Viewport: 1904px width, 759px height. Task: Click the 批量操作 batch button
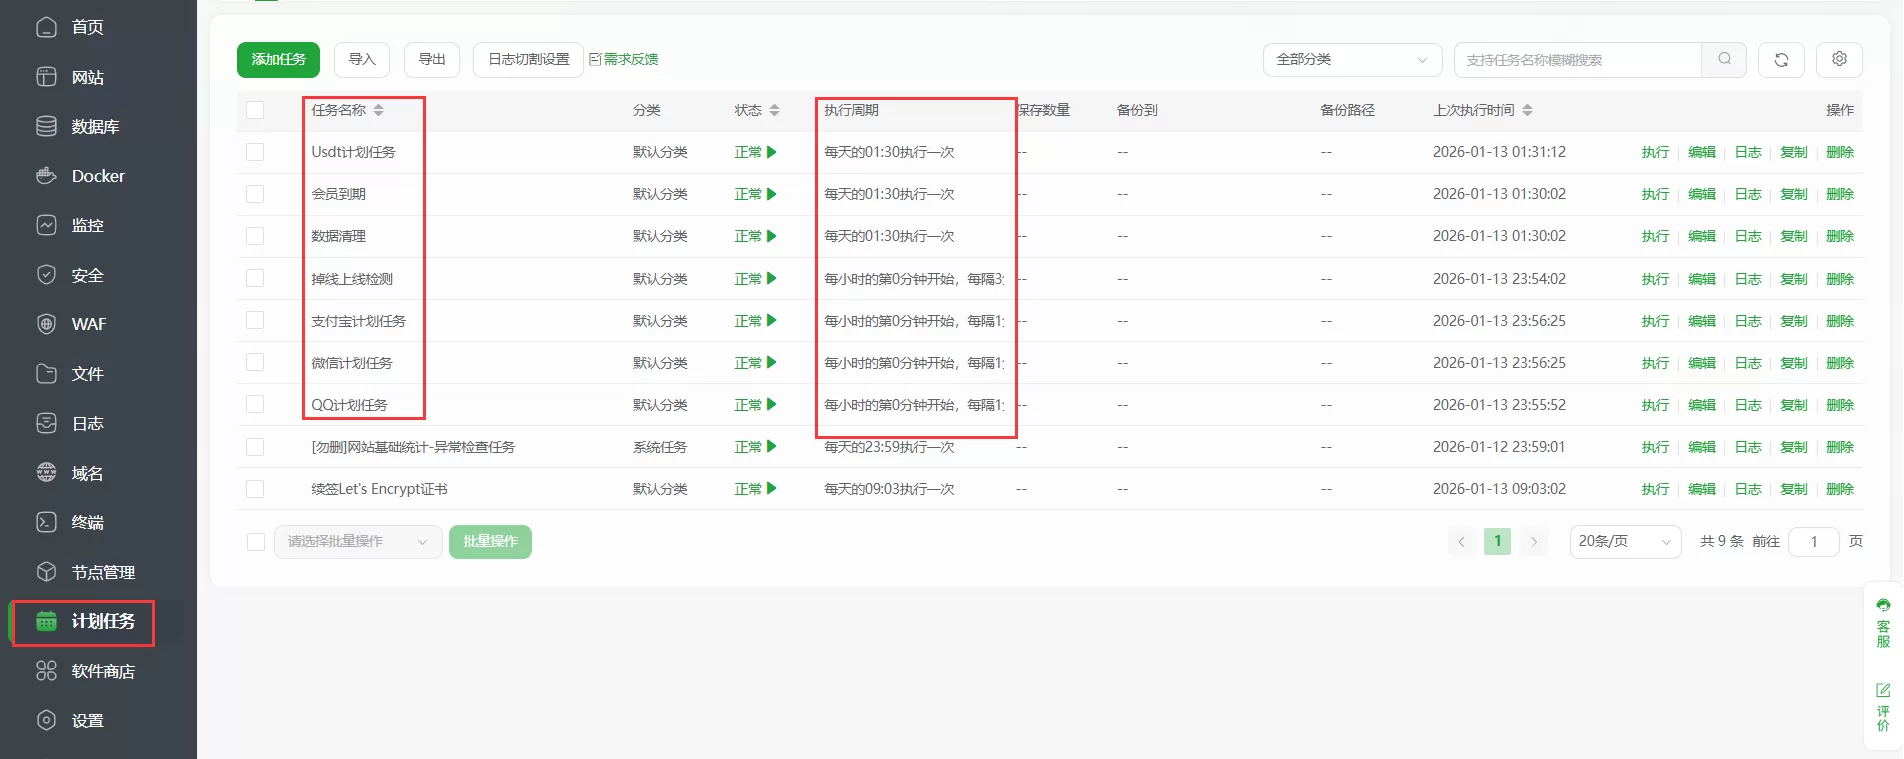pos(490,541)
